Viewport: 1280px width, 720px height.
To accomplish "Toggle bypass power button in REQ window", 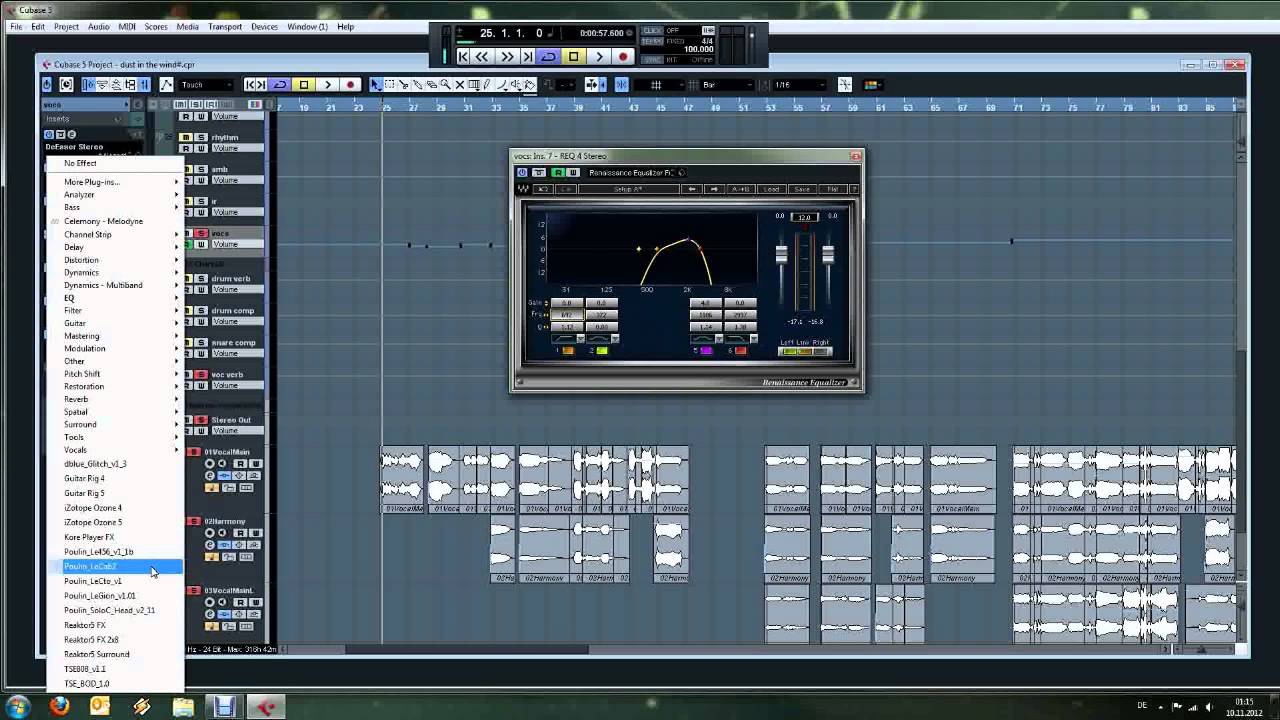I will click(x=522, y=173).
